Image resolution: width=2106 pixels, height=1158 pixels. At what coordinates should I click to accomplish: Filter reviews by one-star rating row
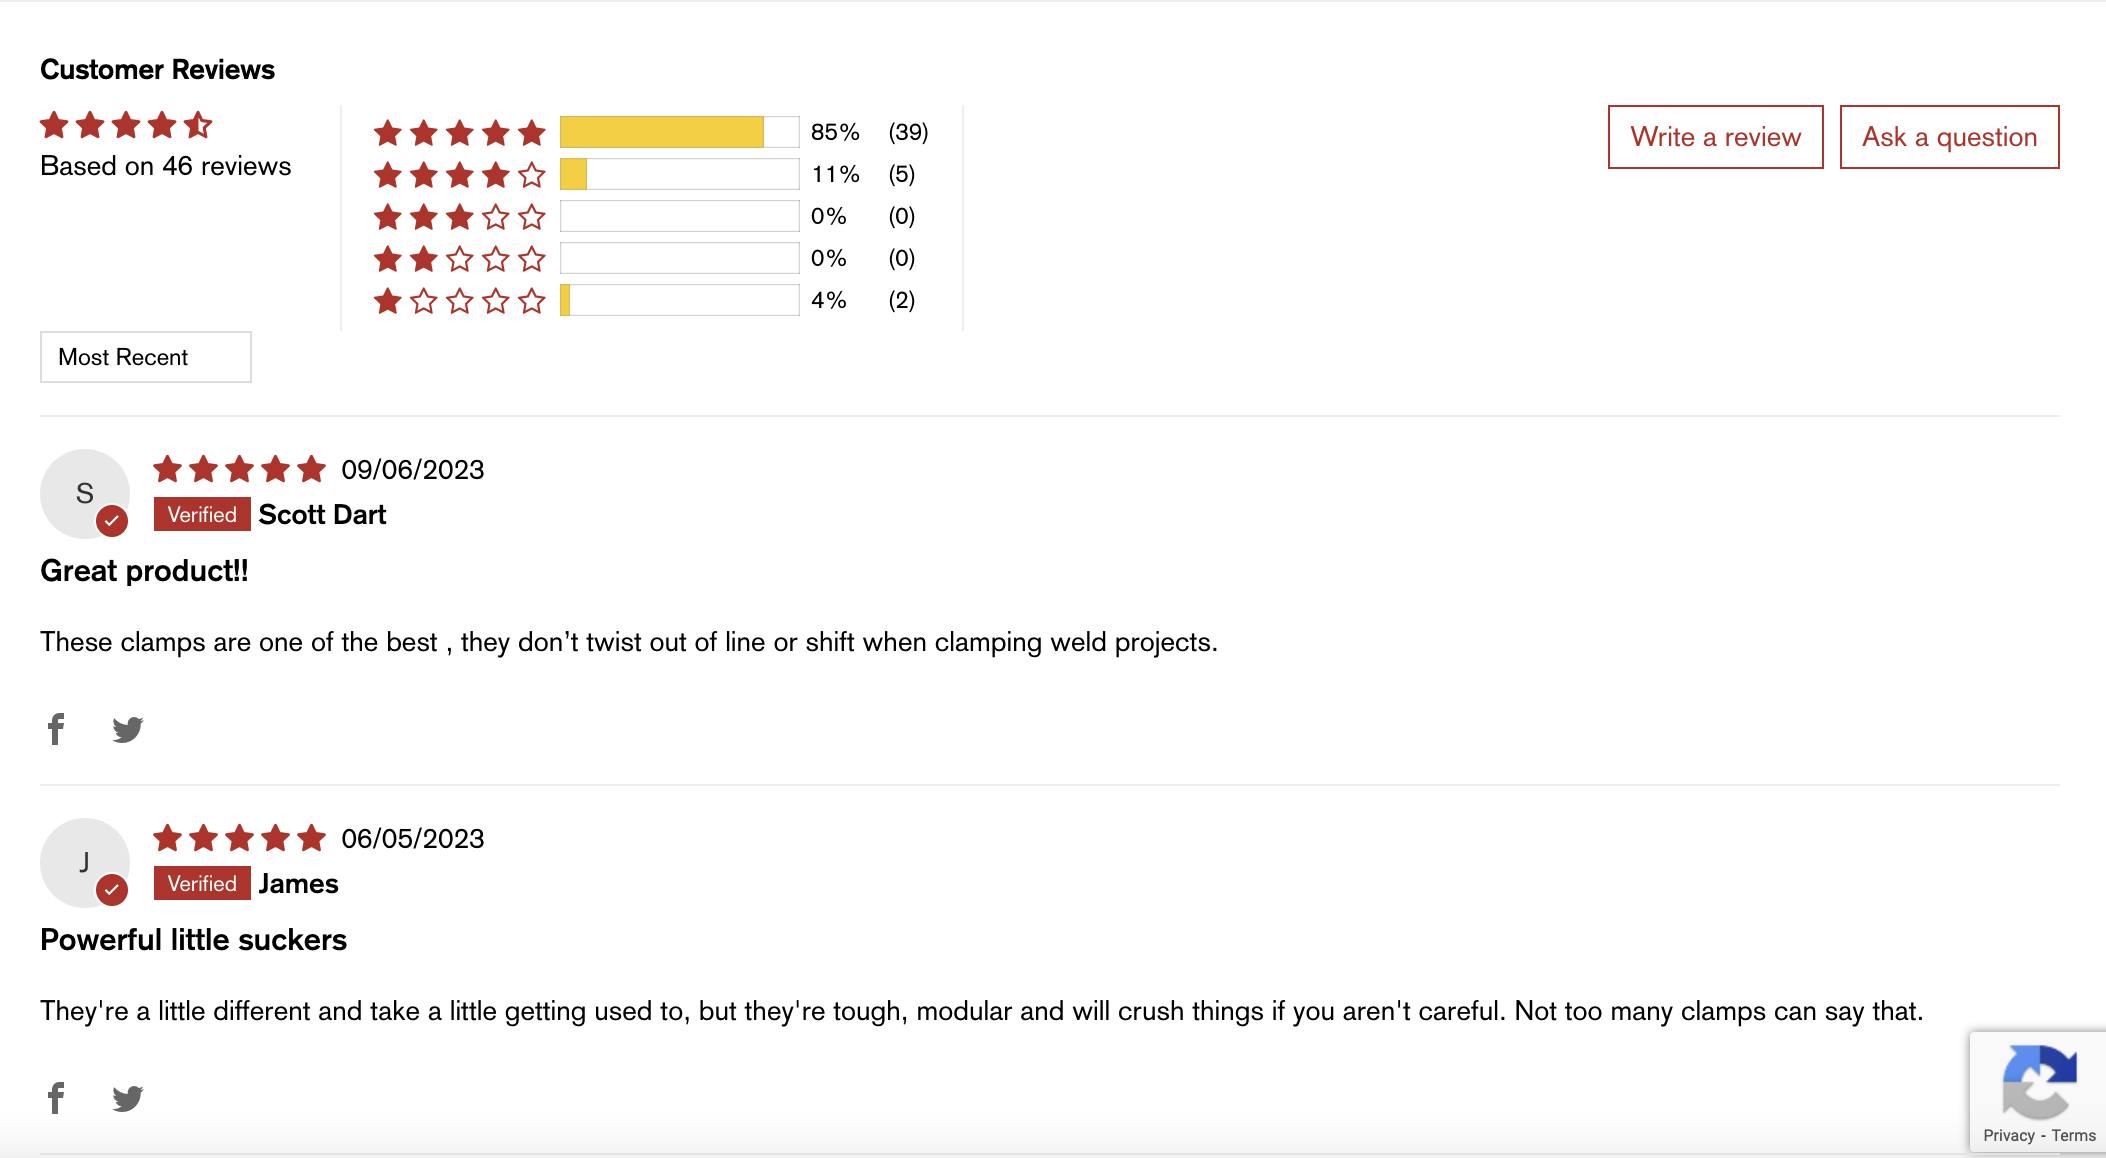[645, 300]
